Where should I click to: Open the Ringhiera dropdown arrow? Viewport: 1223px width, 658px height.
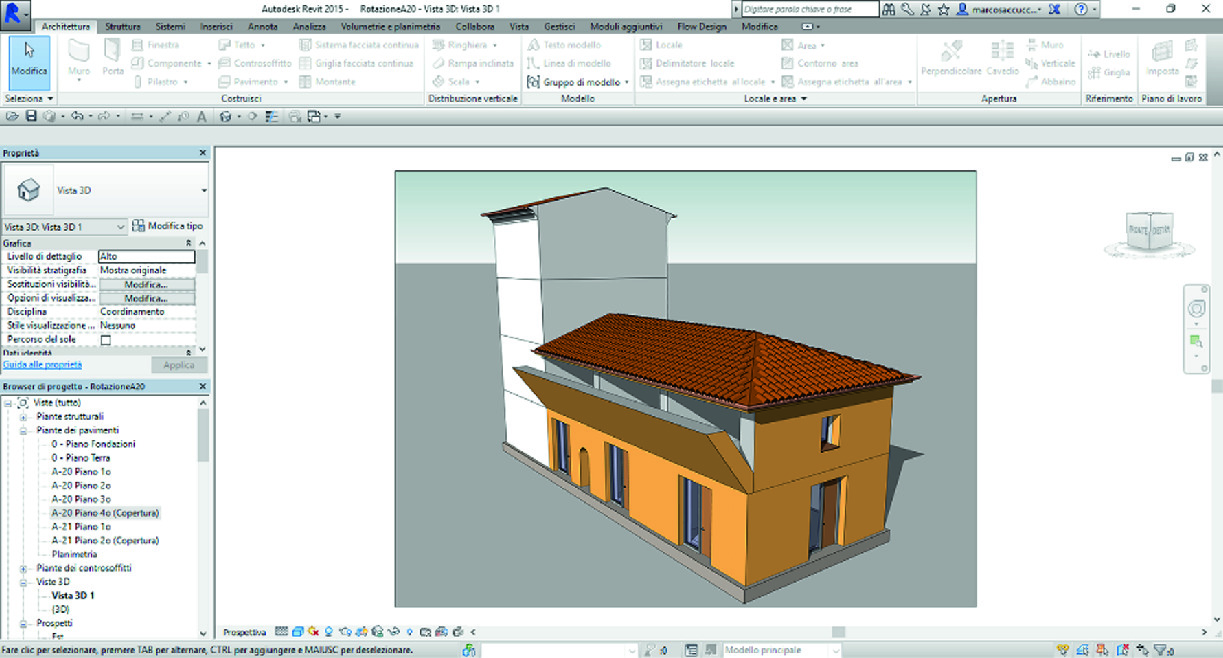(x=495, y=45)
